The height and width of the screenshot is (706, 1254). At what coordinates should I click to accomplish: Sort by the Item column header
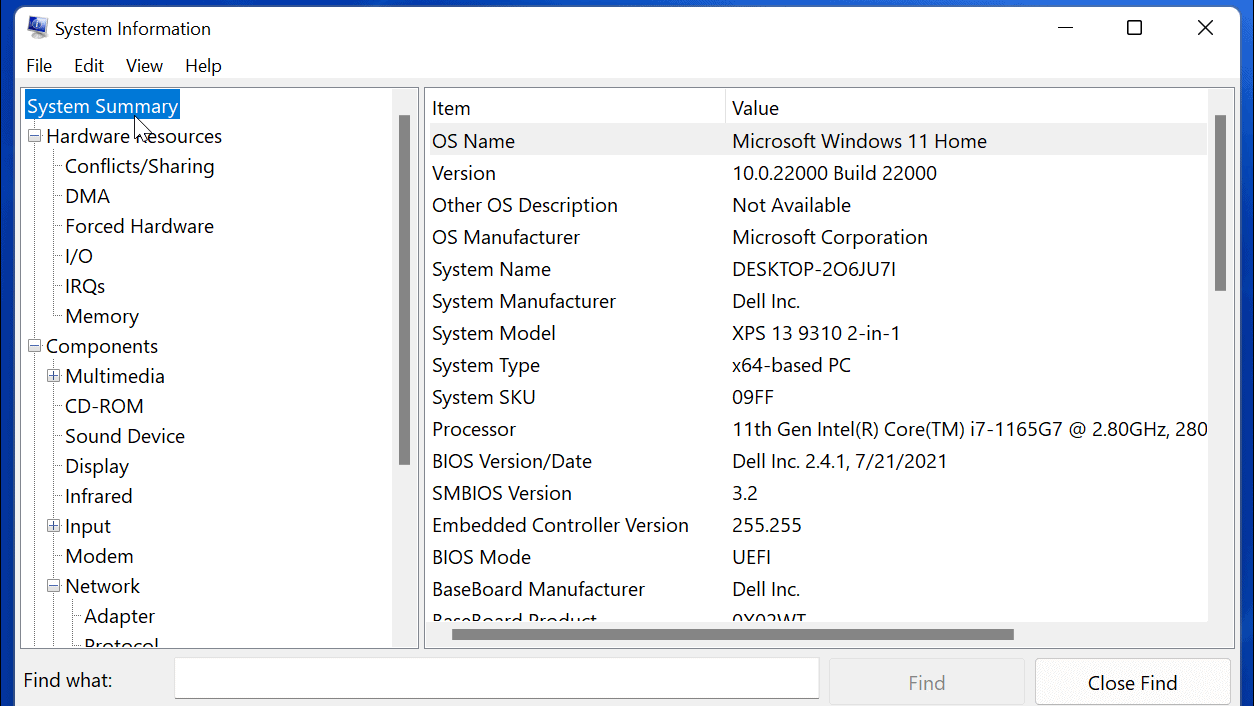(577, 108)
